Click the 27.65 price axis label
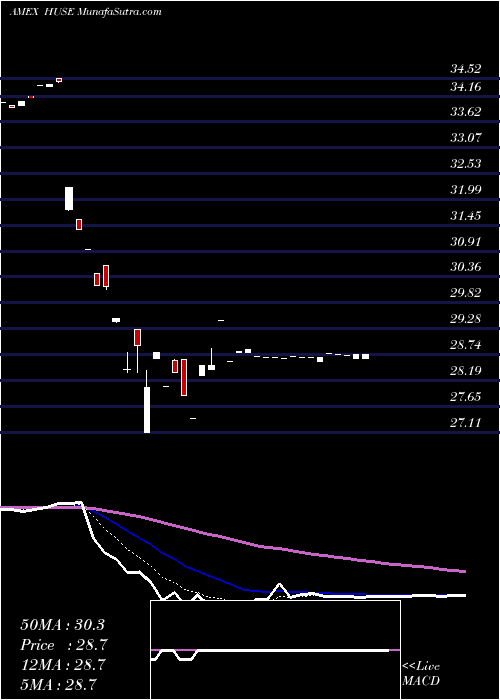 [466, 396]
